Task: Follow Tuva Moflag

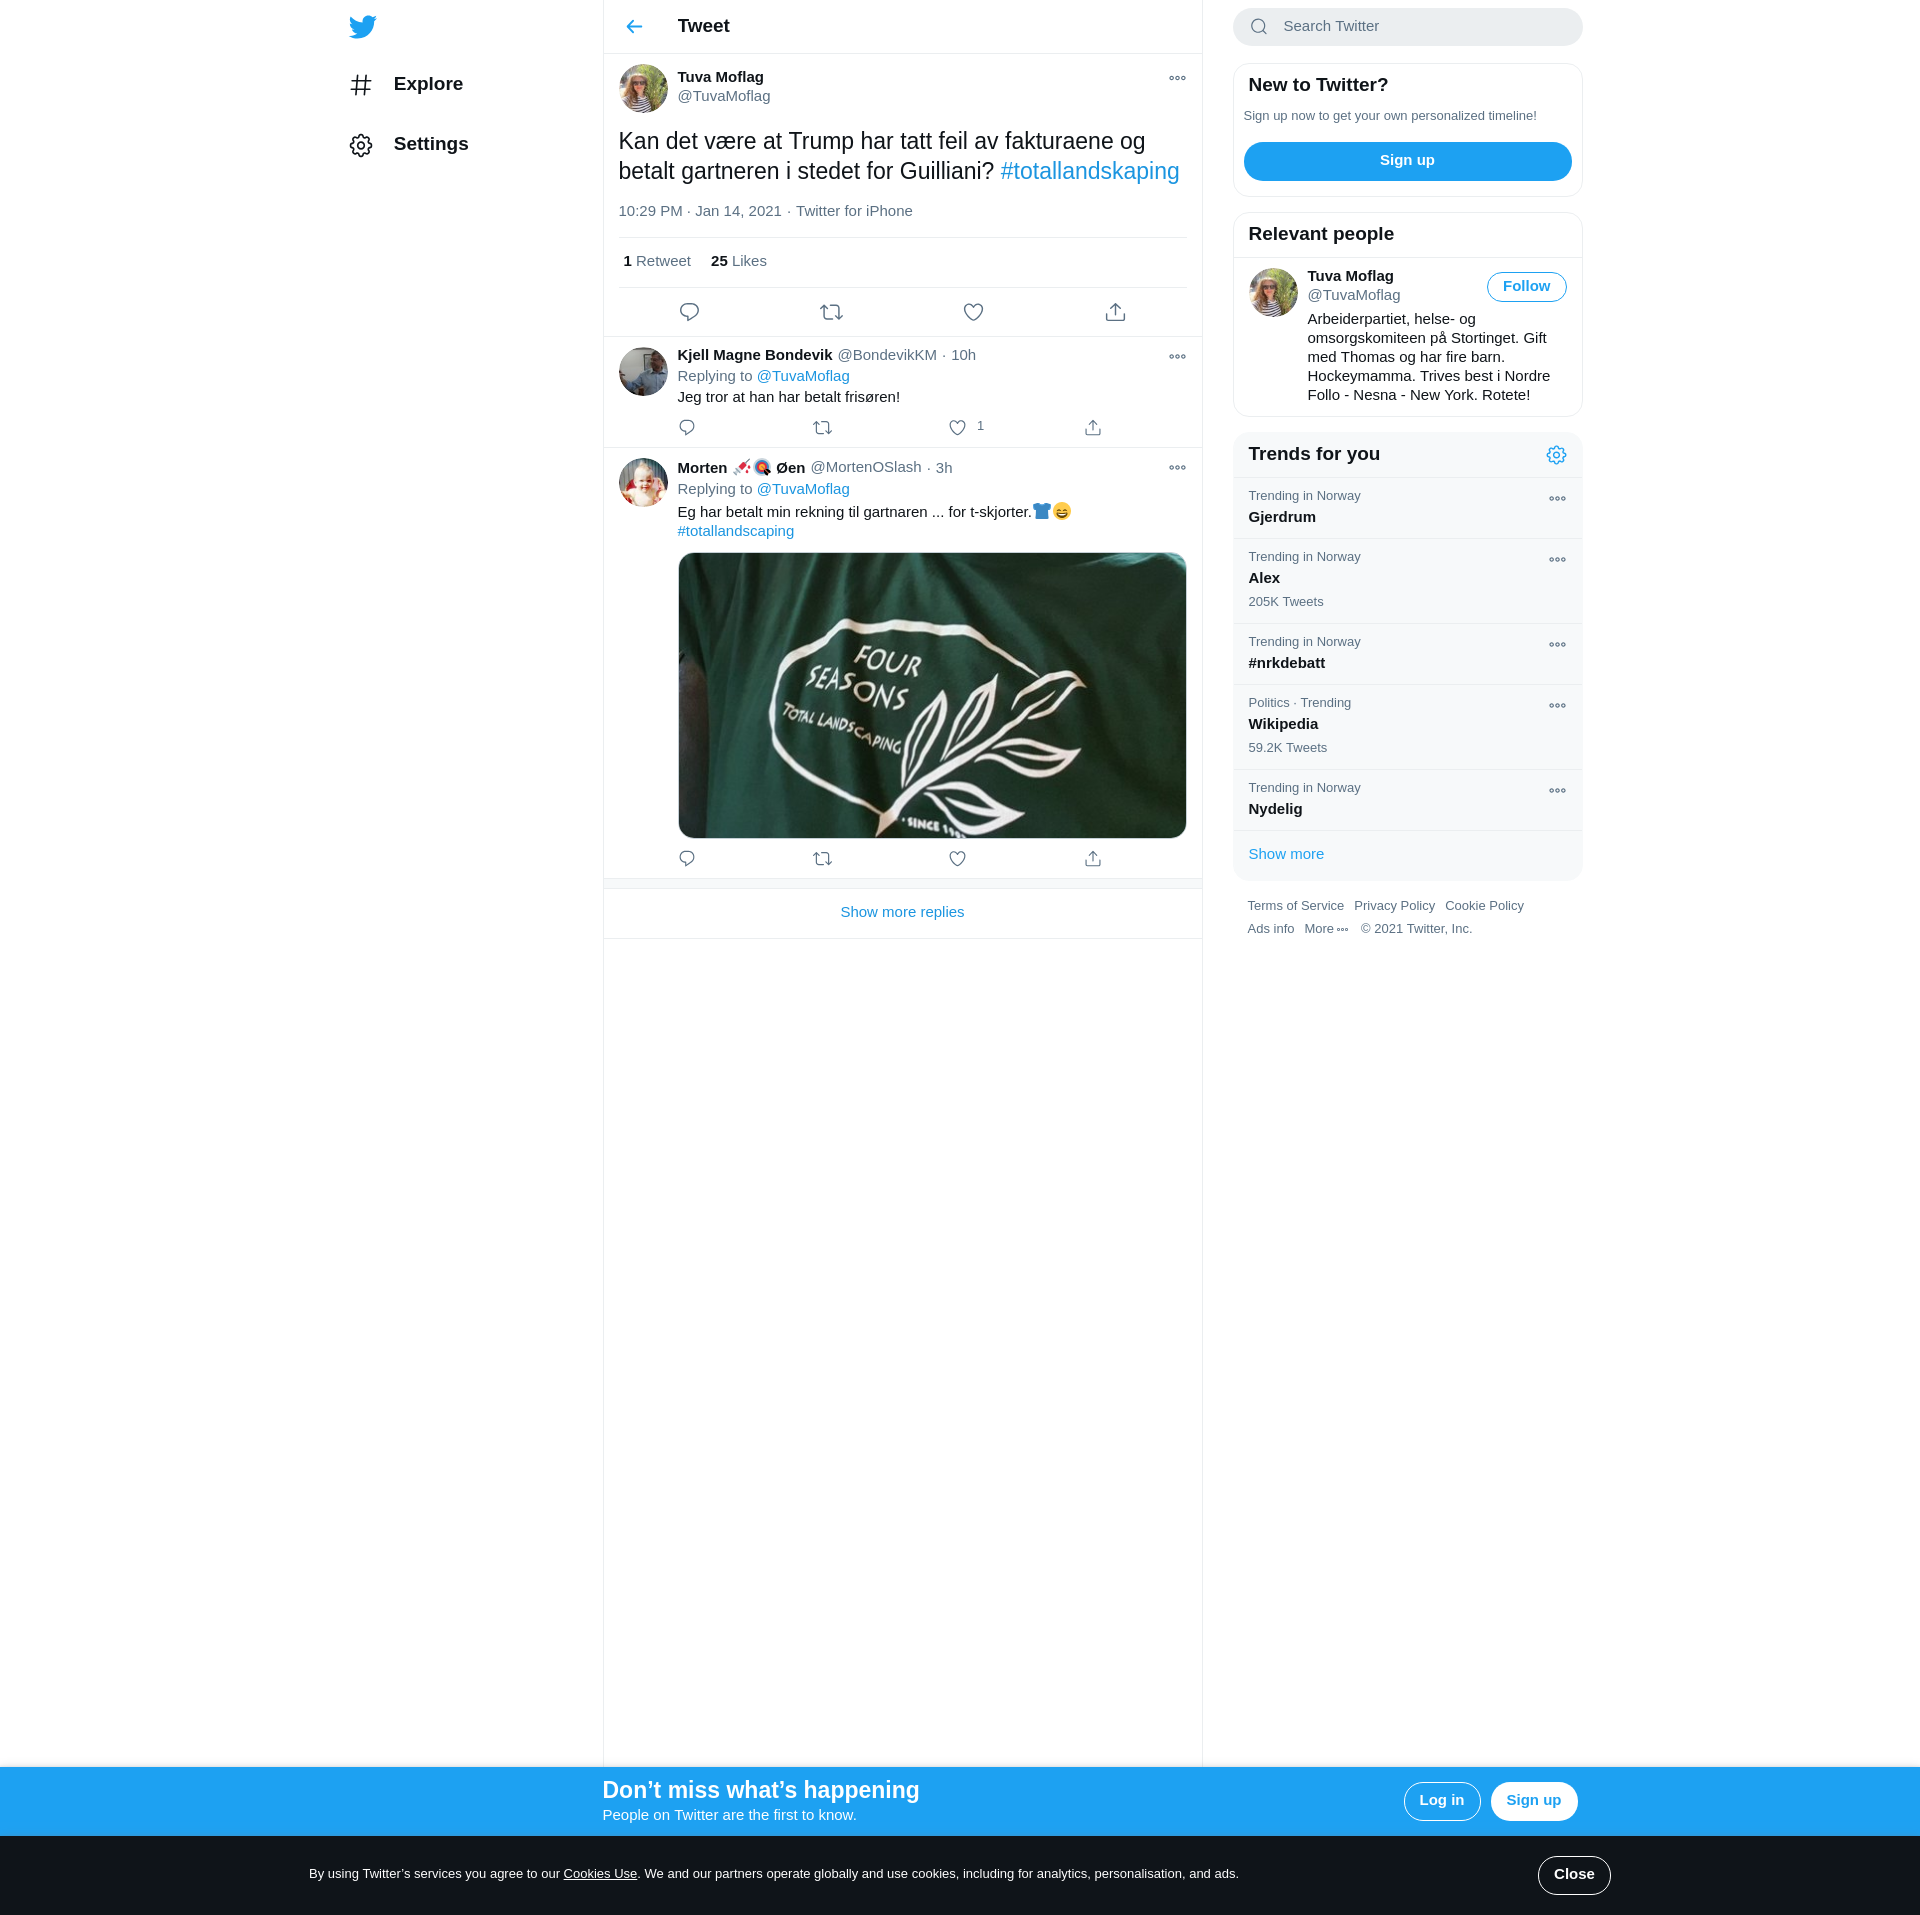Action: (1526, 287)
